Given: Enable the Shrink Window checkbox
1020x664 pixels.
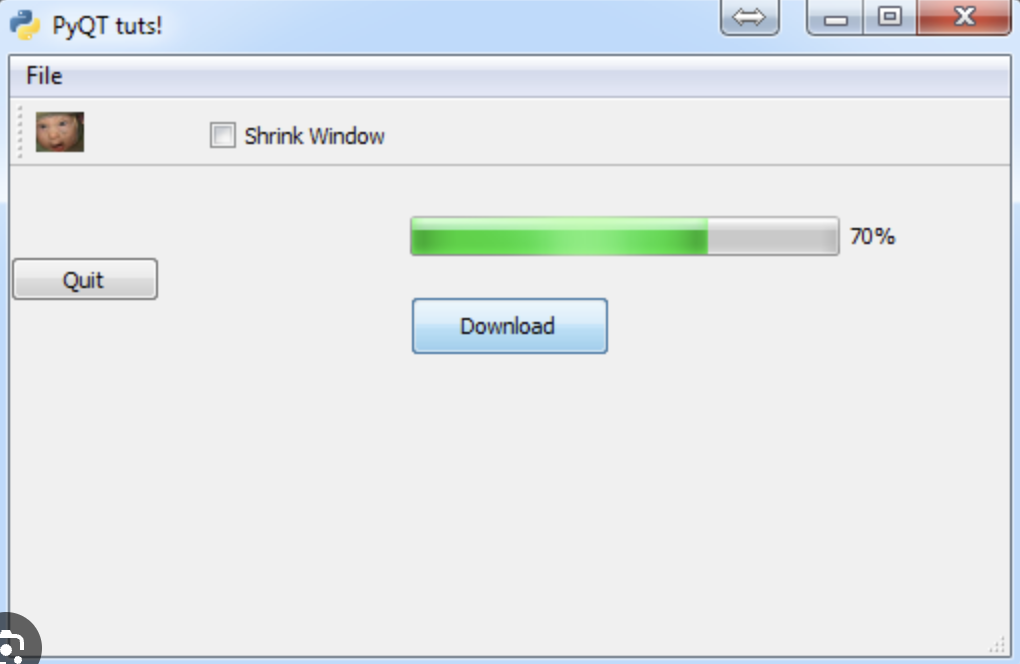Looking at the screenshot, I should [x=222, y=135].
